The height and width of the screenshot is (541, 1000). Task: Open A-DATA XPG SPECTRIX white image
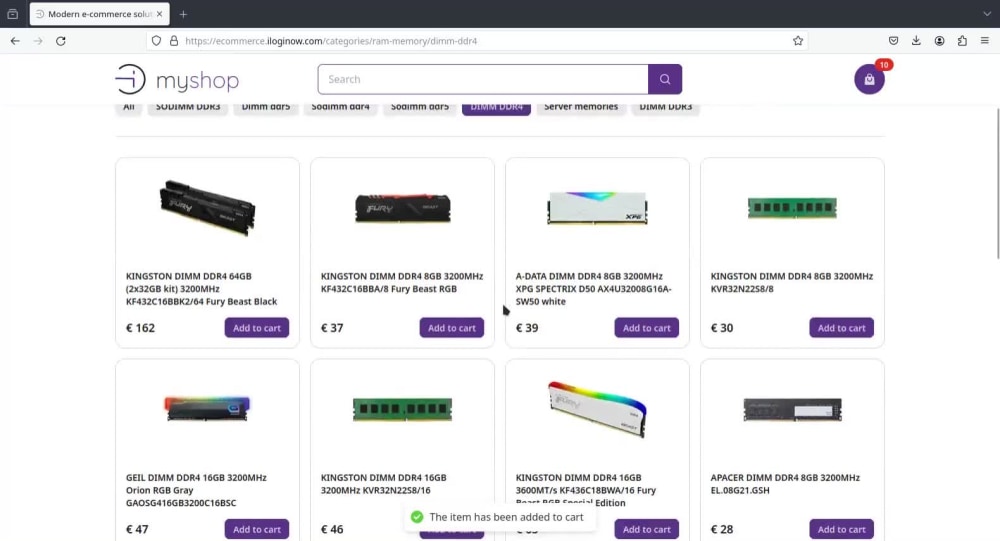click(x=598, y=208)
